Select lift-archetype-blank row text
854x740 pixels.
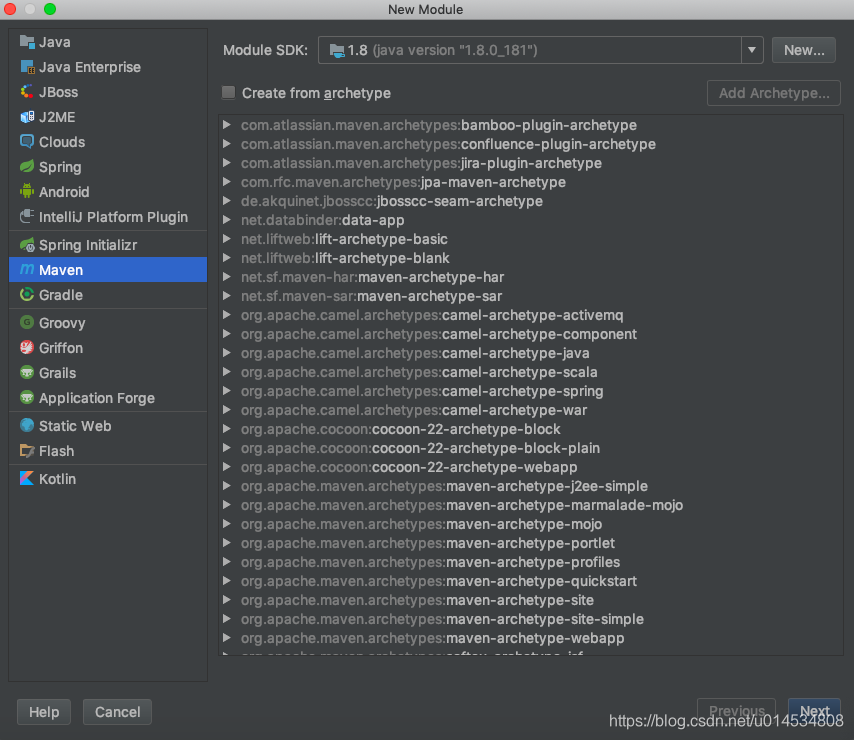coord(345,258)
